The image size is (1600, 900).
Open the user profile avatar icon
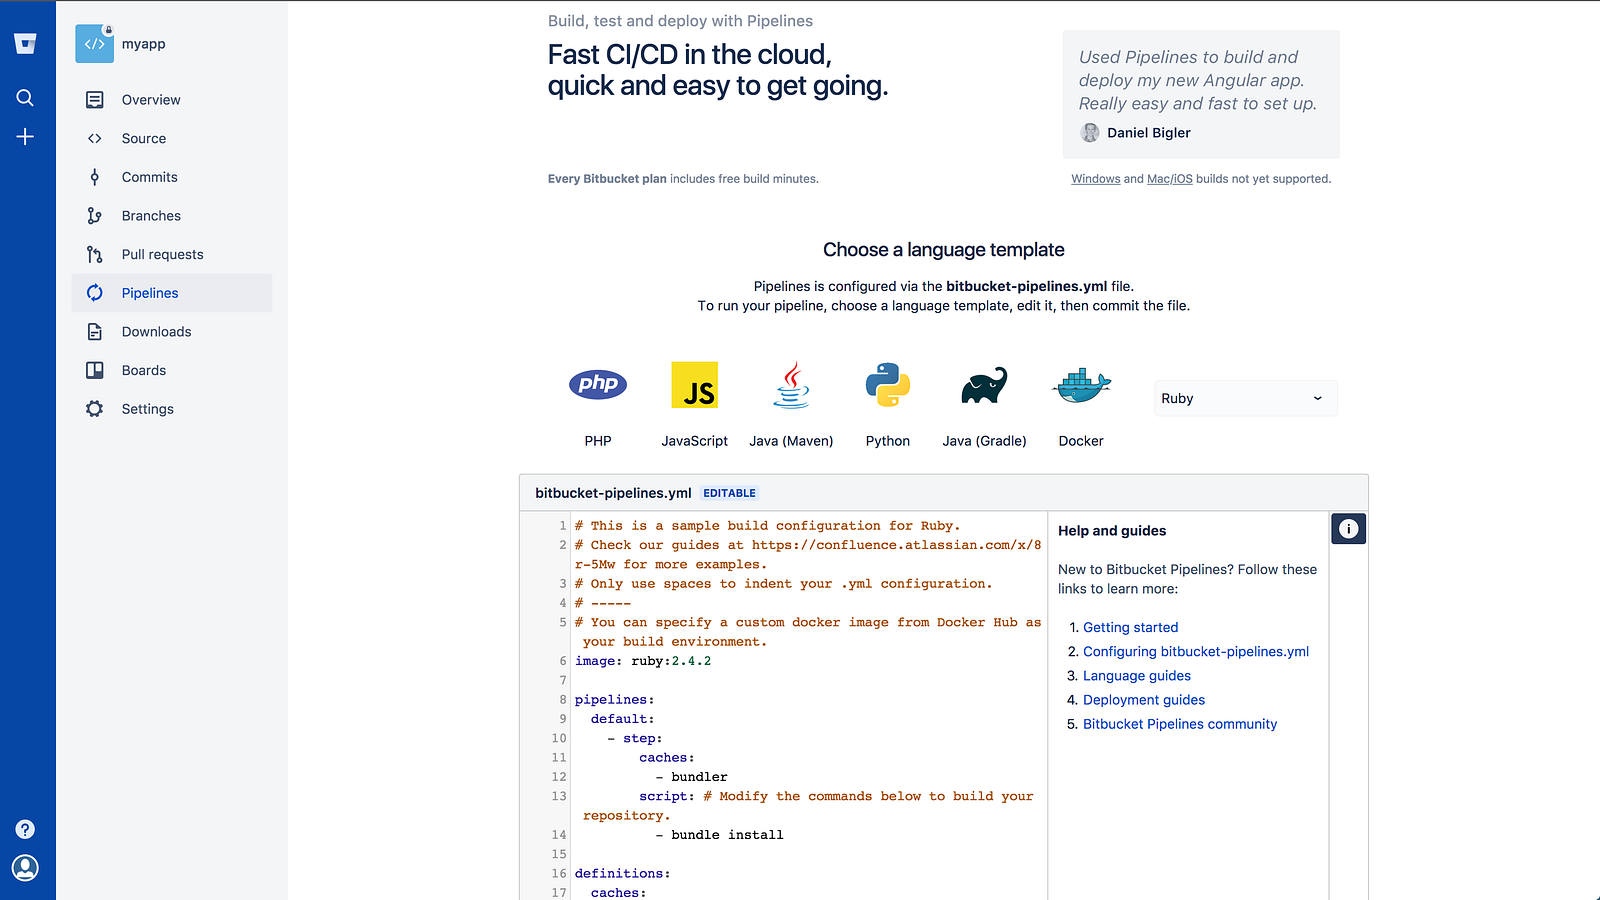pos(25,867)
